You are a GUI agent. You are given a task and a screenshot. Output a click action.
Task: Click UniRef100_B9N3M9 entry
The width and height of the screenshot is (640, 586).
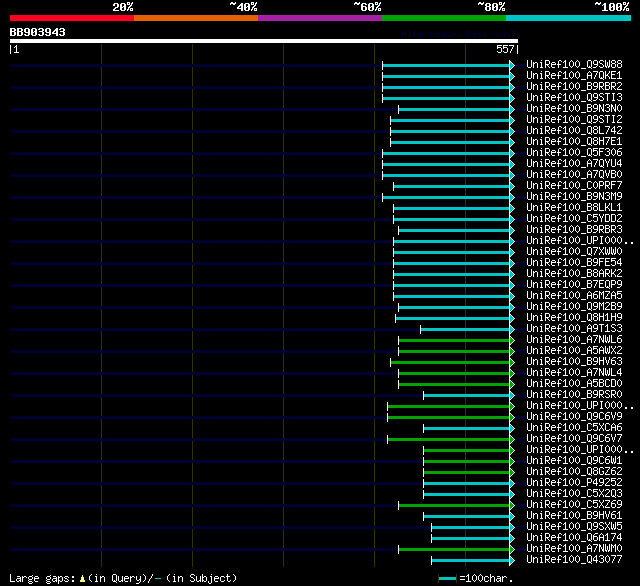[x=574, y=197]
